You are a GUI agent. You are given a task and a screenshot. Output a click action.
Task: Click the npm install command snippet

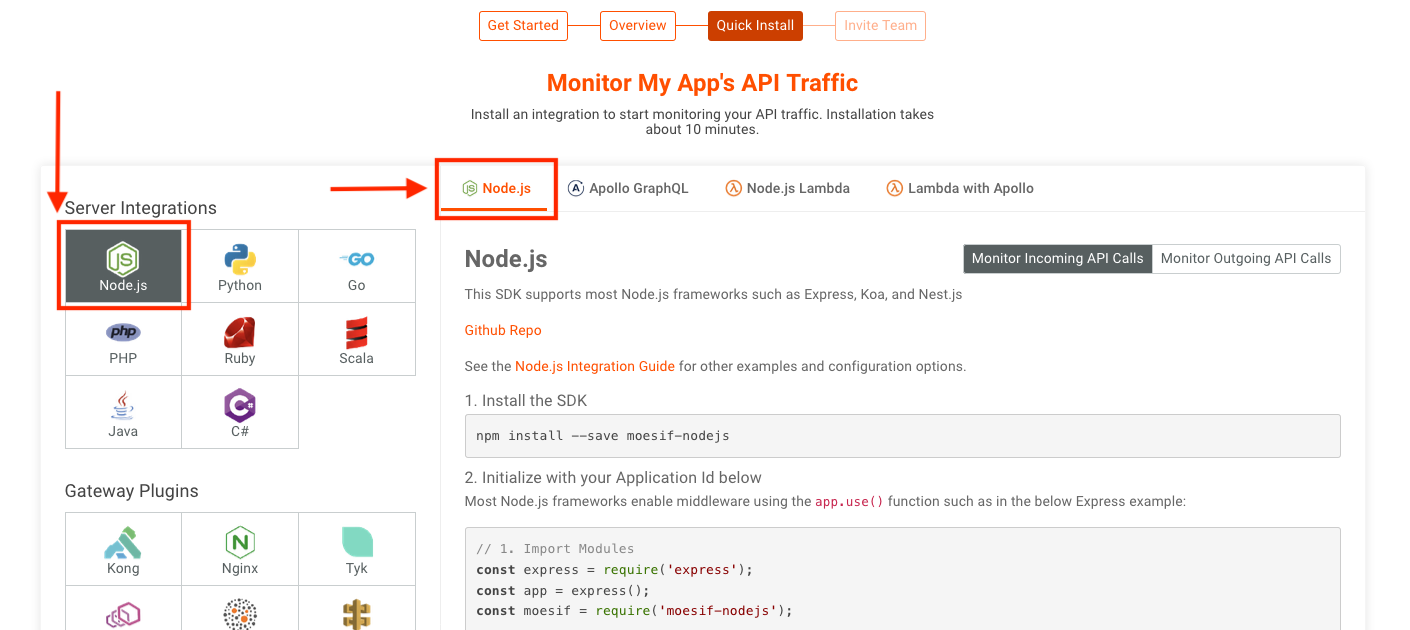[902, 436]
